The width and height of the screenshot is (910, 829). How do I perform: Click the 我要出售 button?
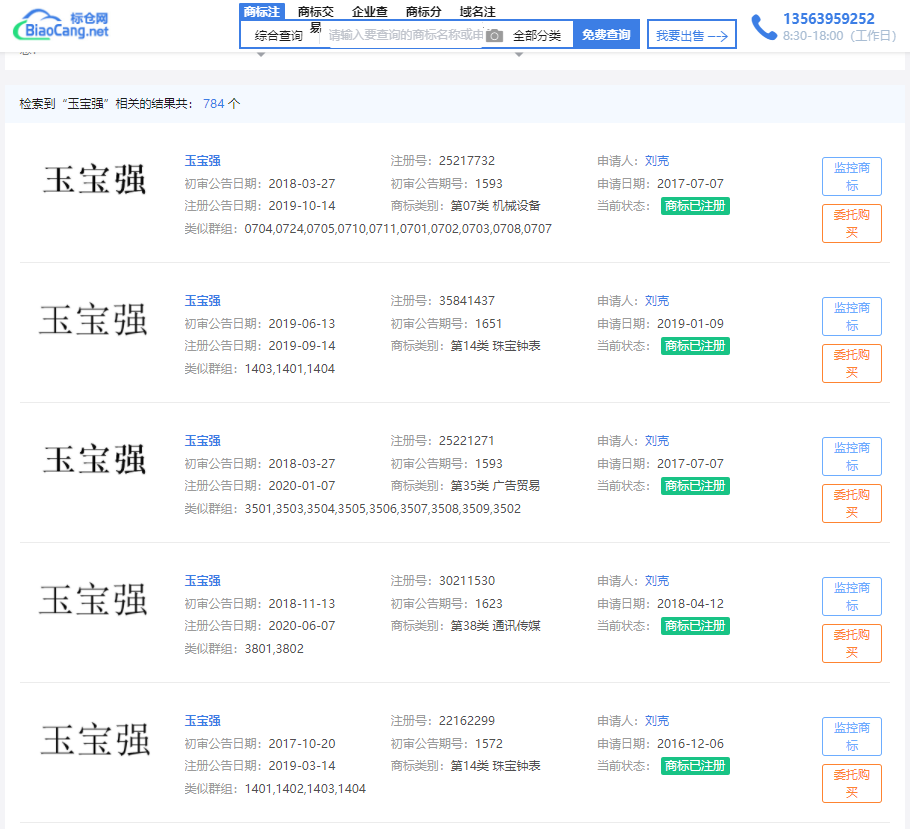(691, 35)
